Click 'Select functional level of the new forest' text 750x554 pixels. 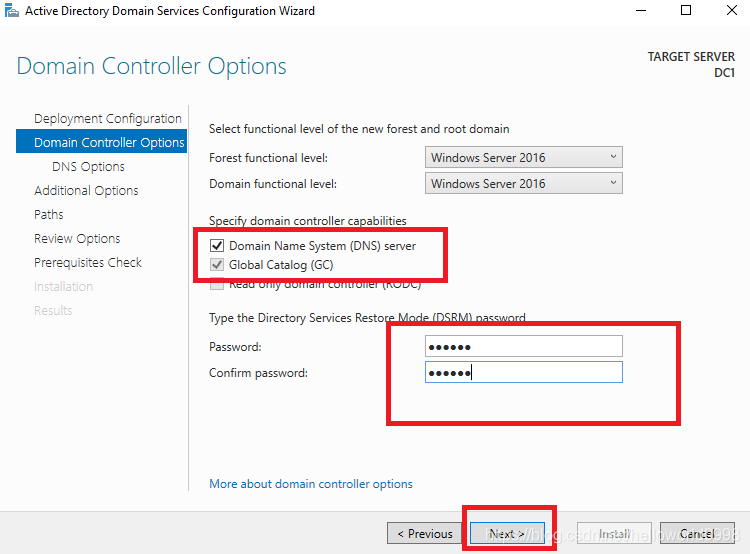tap(359, 129)
